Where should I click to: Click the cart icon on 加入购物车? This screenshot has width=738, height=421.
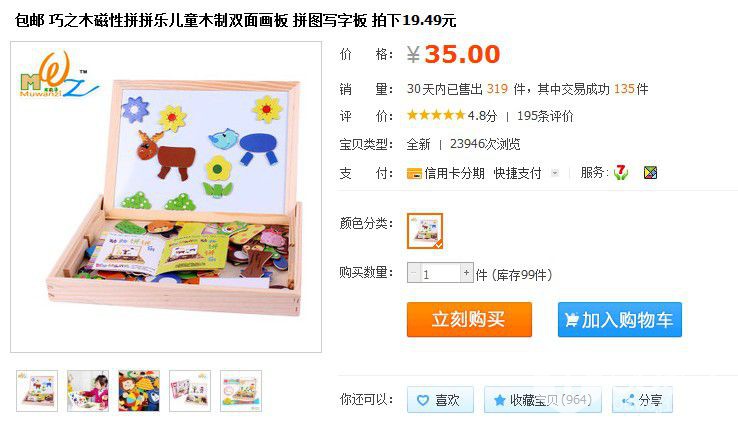[572, 320]
